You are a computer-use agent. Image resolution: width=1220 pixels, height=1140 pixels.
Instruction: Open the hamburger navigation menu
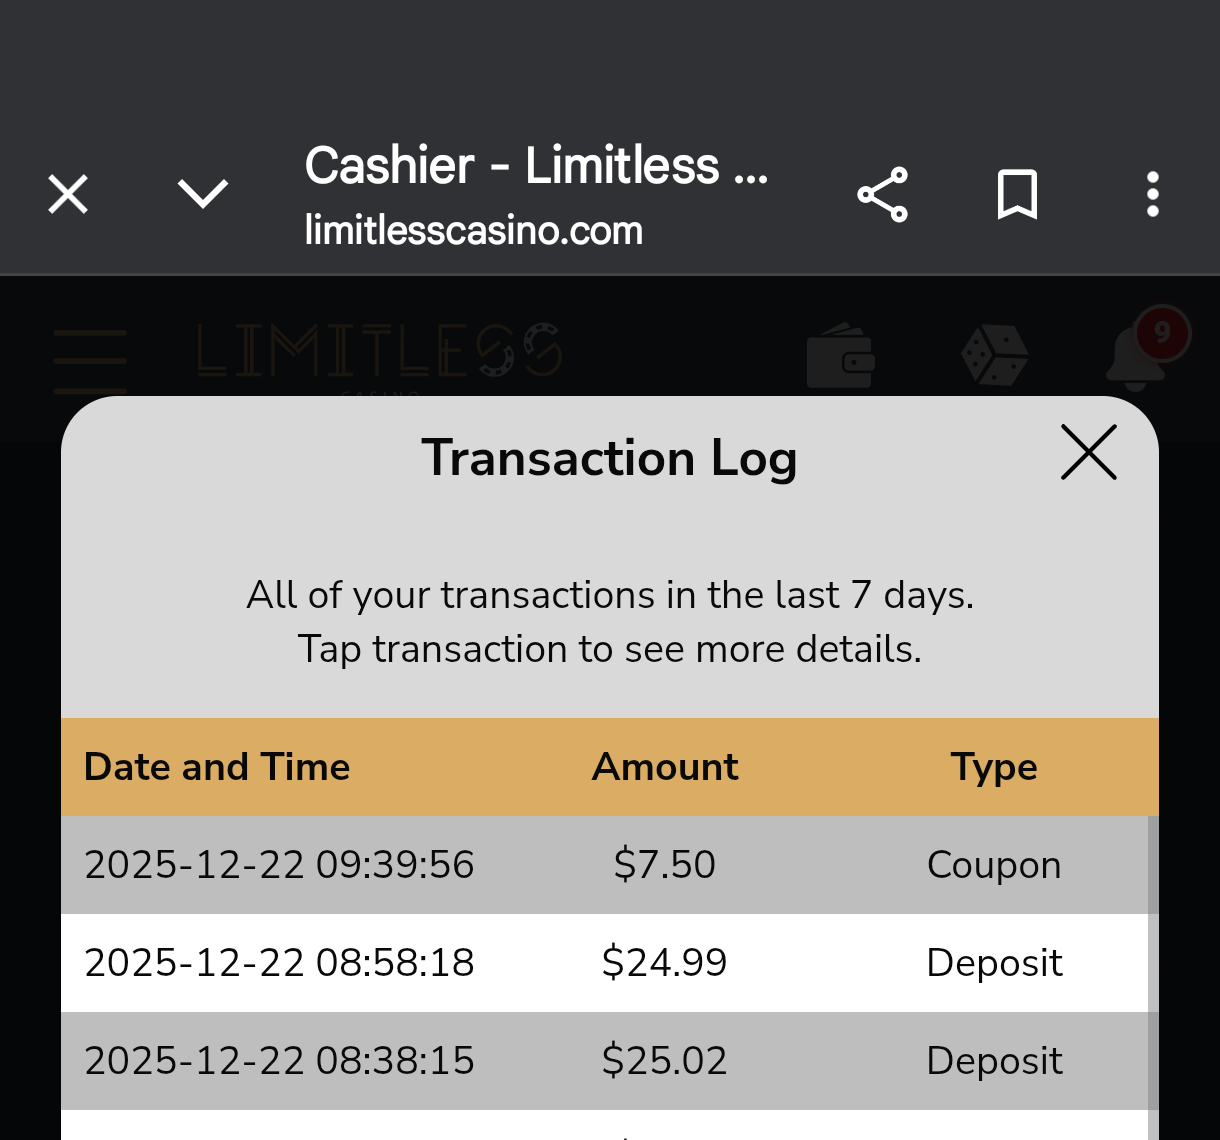click(90, 360)
